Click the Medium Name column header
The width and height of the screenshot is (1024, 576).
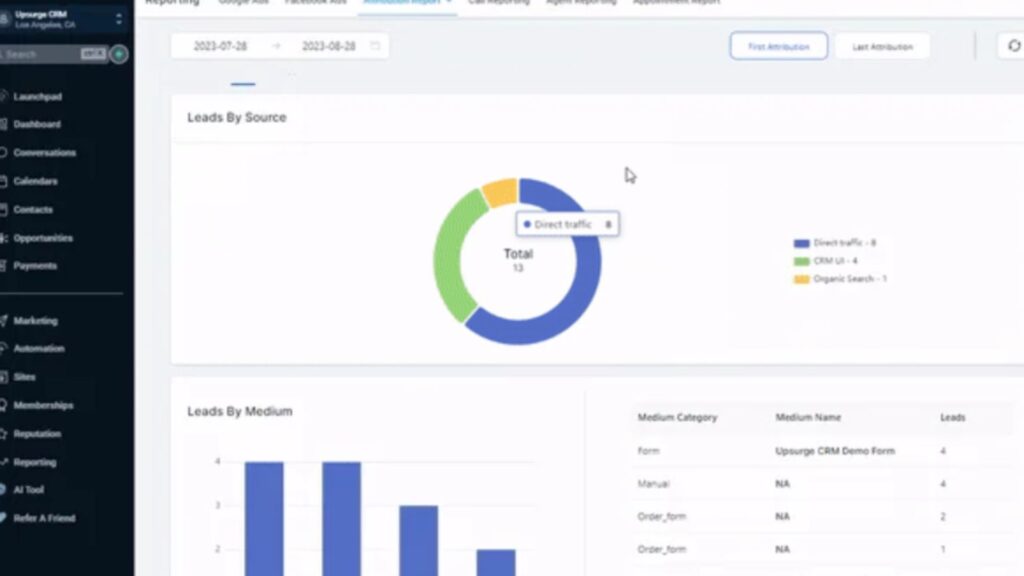pyautogui.click(x=808, y=417)
